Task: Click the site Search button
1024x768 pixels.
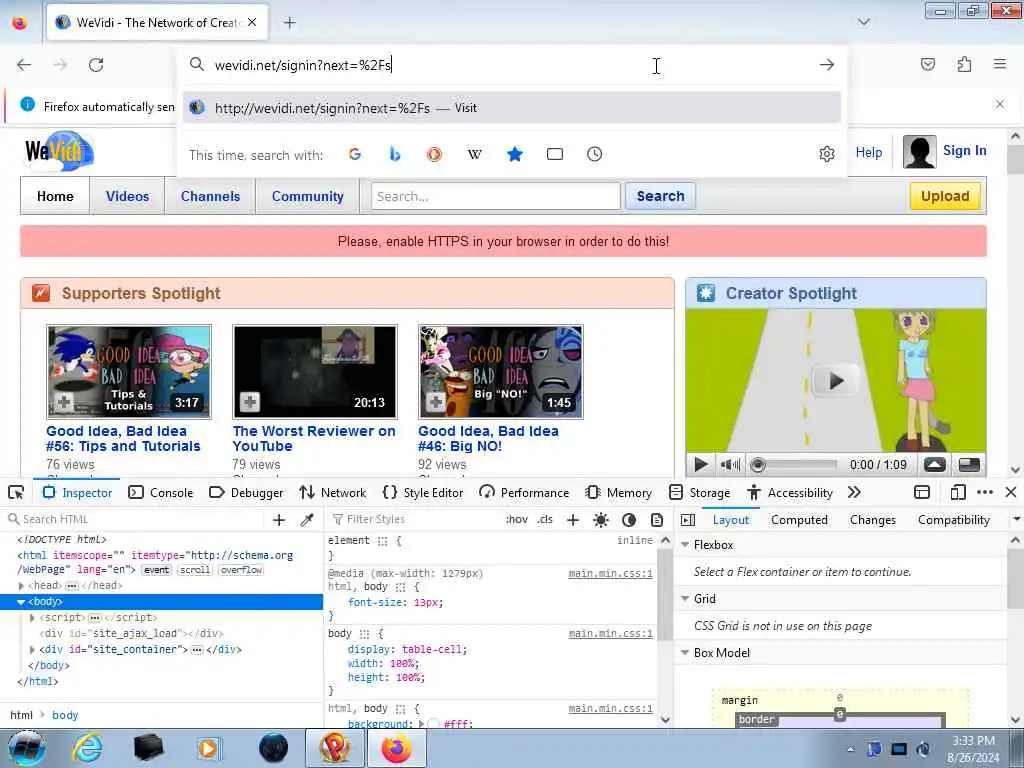Action: [660, 196]
